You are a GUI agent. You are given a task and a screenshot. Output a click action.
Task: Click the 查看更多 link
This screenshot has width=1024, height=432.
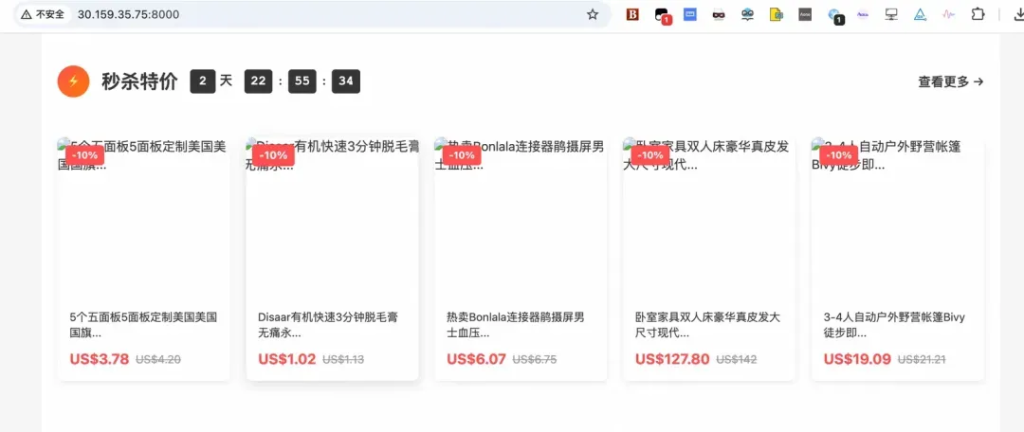[950, 82]
